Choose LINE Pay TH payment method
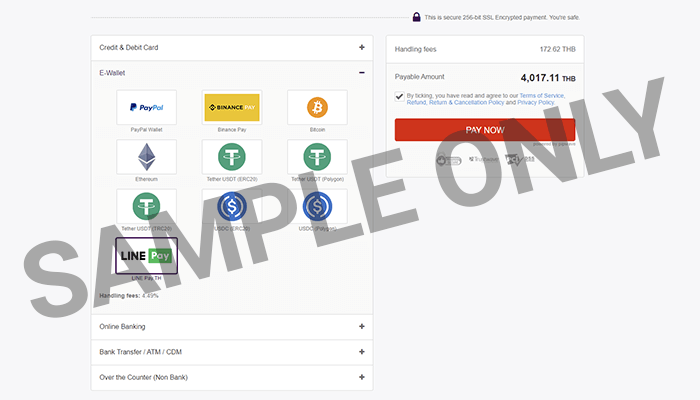Screen dimensions: 700x400 (146, 256)
